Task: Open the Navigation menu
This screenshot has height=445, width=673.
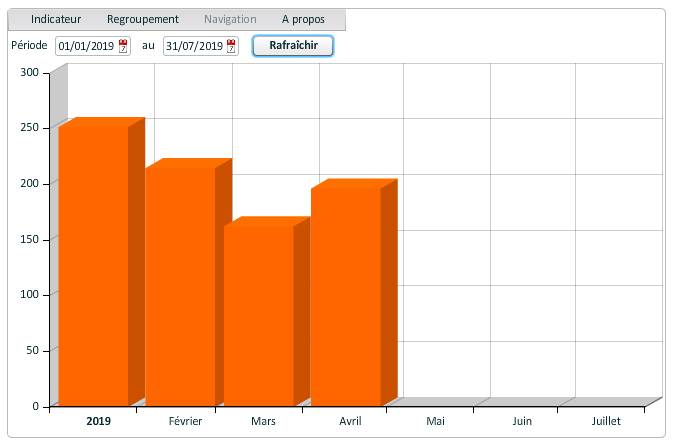Action: [230, 19]
